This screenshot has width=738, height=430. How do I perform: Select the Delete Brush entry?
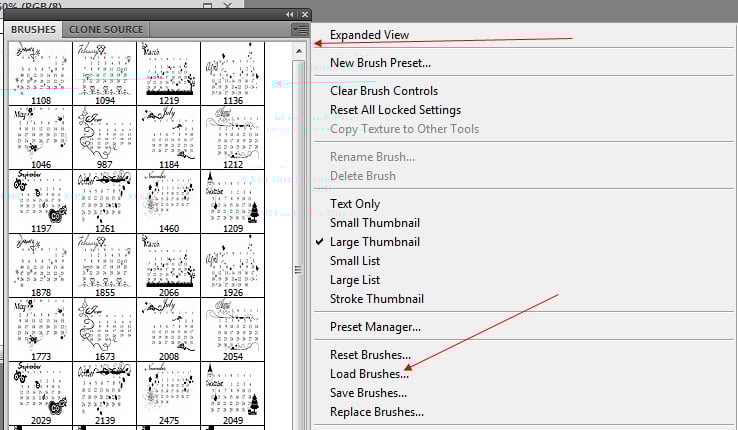click(363, 176)
